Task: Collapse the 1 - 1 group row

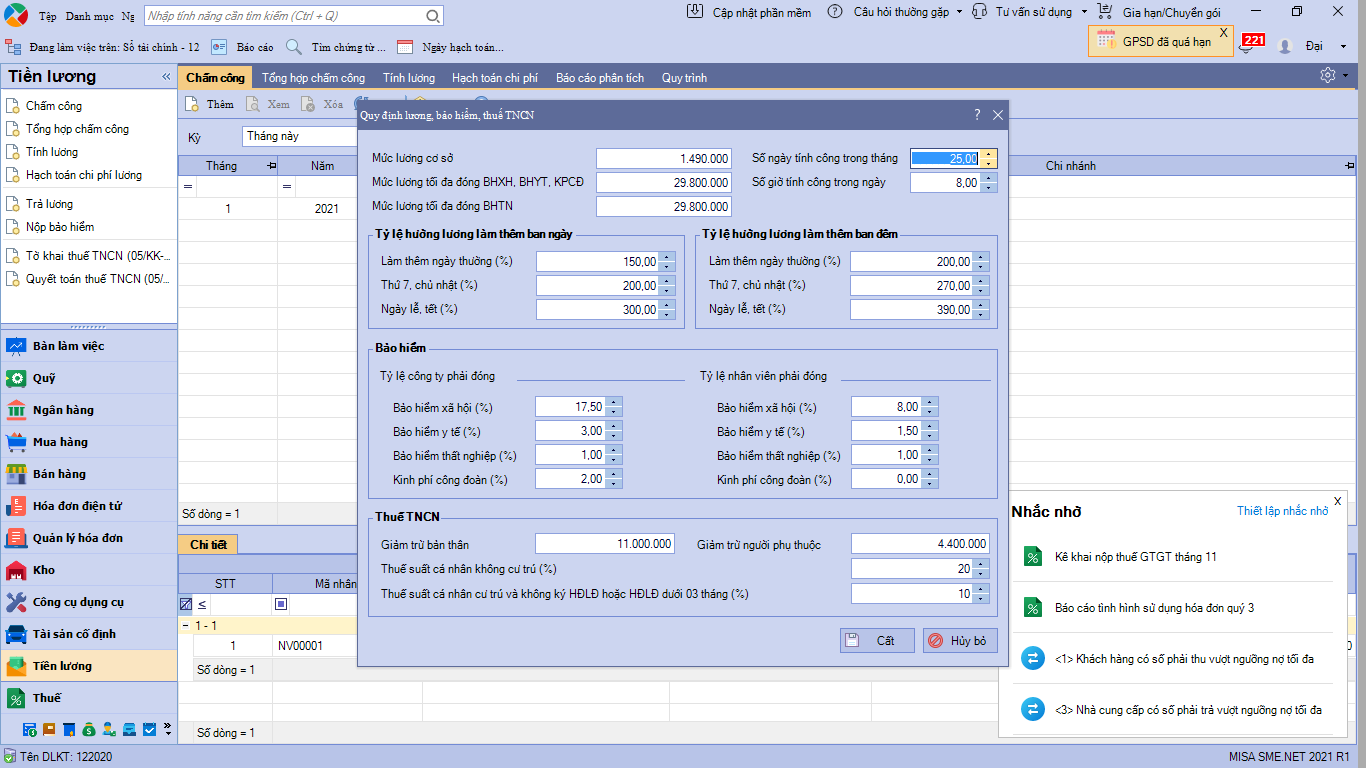Action: (186, 625)
